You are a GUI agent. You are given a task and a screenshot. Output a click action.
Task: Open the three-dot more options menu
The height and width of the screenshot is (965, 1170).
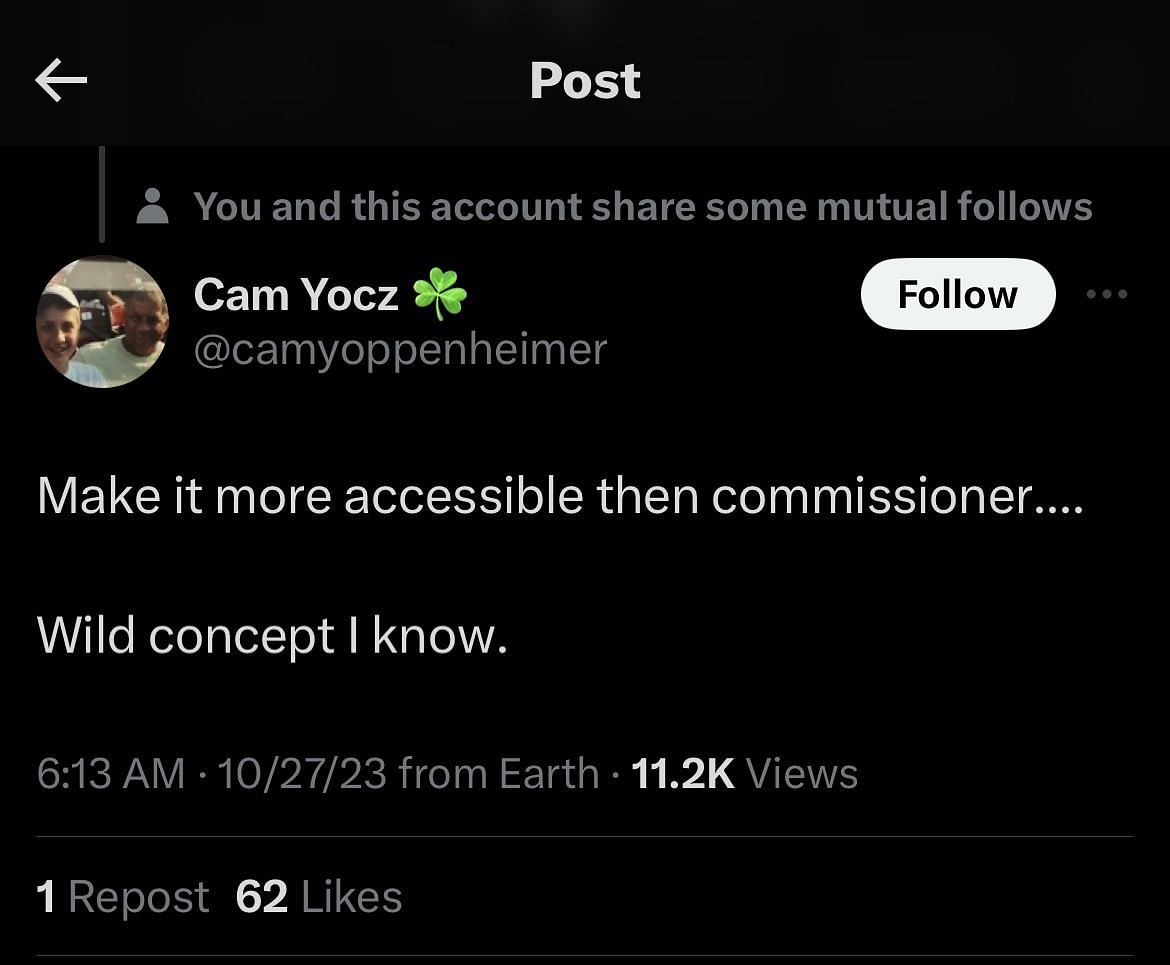(x=1107, y=294)
